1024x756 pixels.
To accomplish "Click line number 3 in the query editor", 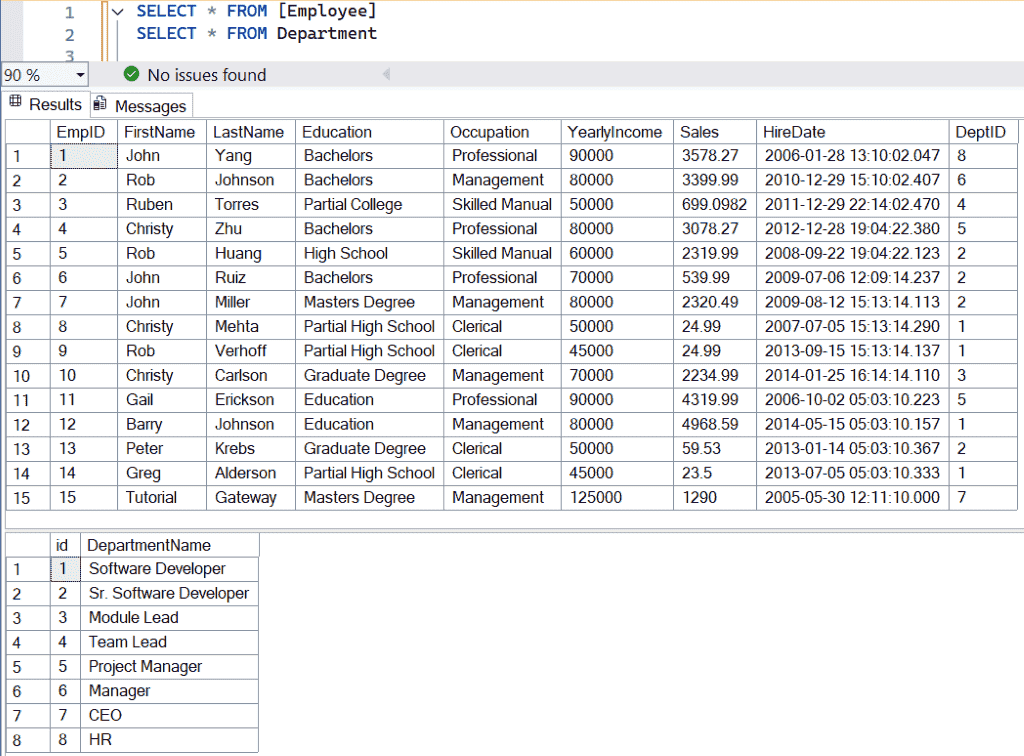I will click(68, 53).
